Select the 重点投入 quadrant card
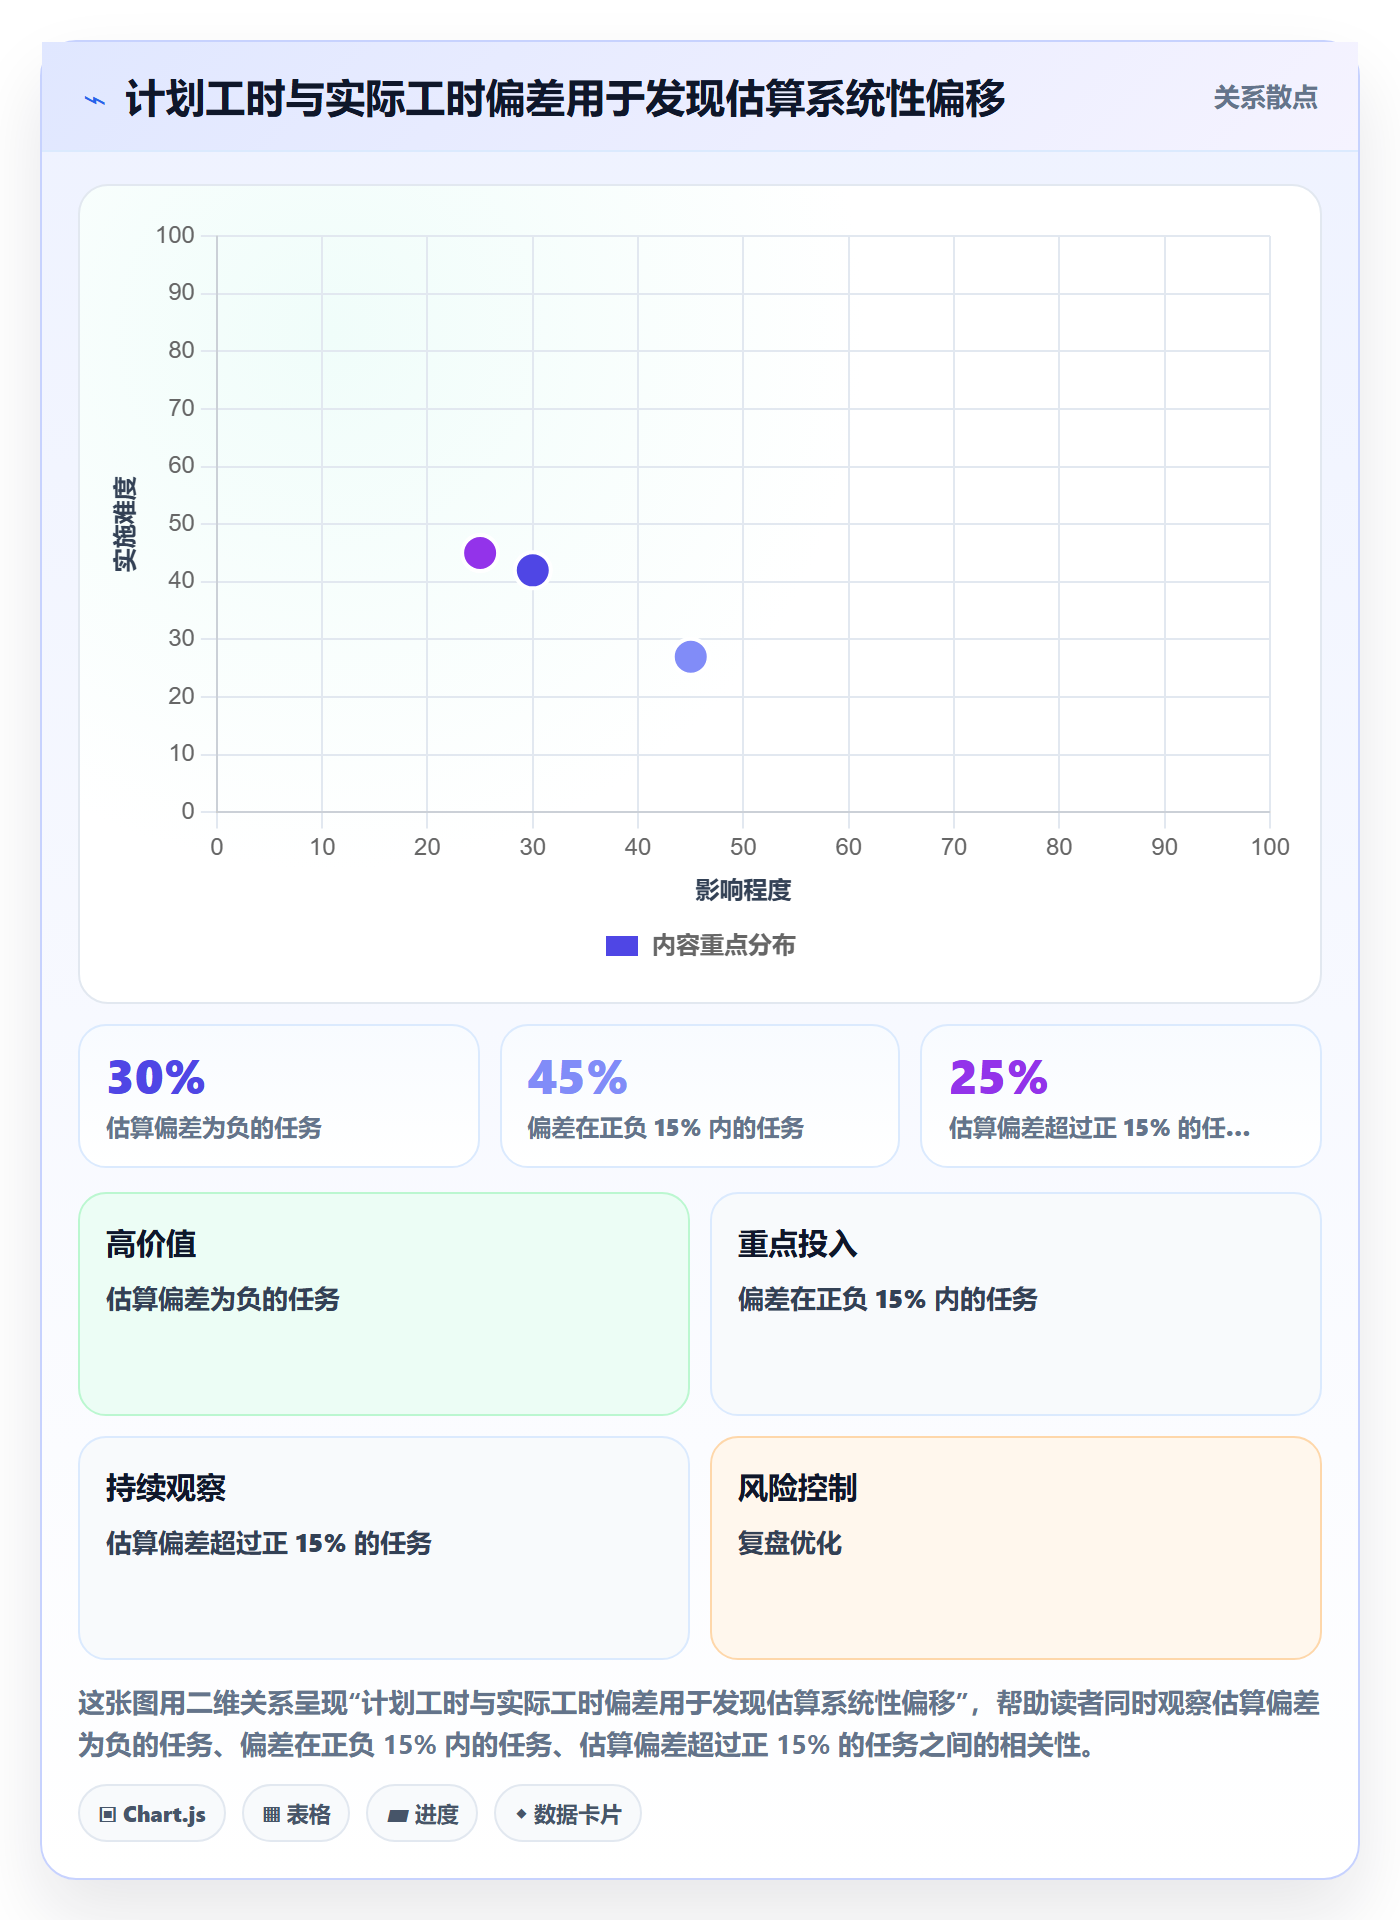This screenshot has height=1920, width=1400. point(1016,1304)
